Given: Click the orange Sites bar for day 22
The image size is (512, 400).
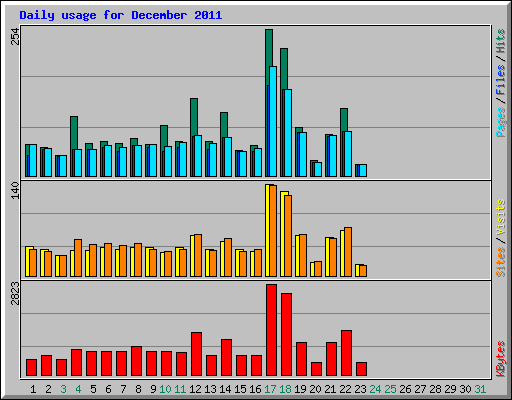Looking at the screenshot, I should click(x=348, y=252).
